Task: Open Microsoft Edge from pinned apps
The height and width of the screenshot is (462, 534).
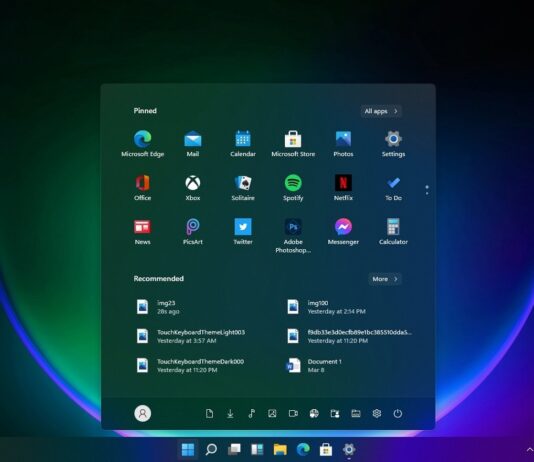Action: click(143, 143)
